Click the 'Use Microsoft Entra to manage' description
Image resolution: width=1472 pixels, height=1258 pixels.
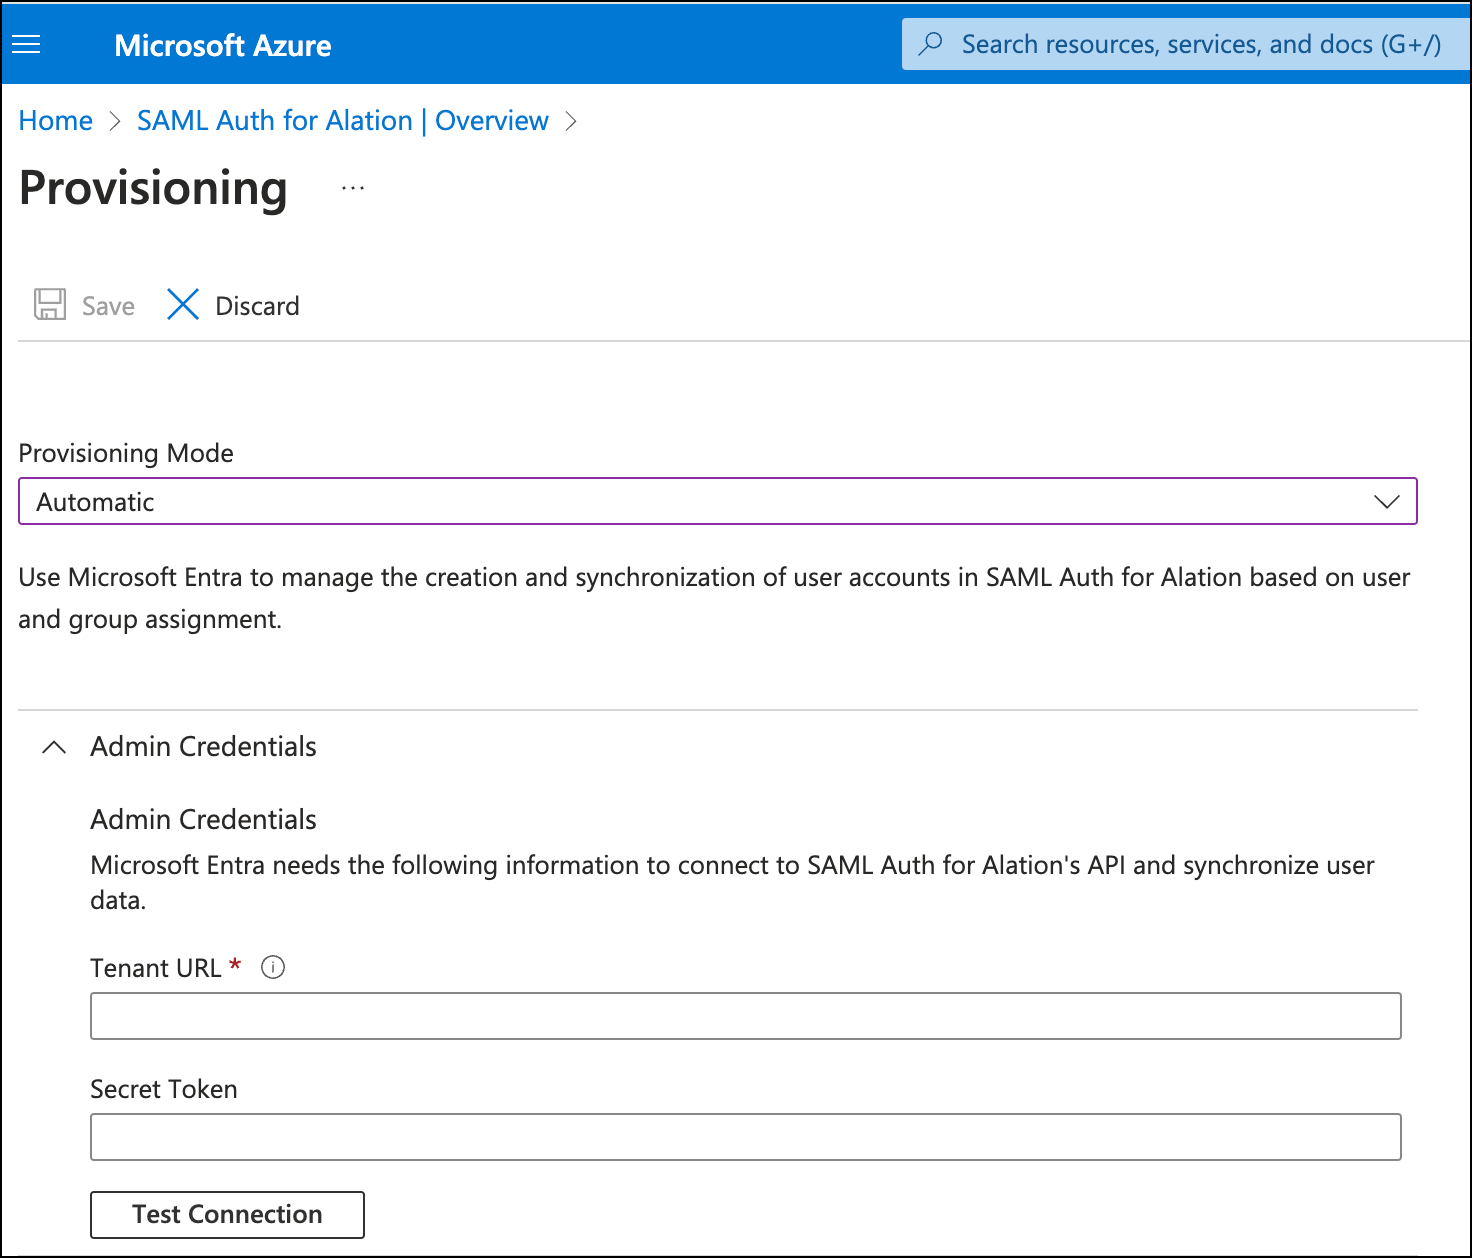pos(714,598)
